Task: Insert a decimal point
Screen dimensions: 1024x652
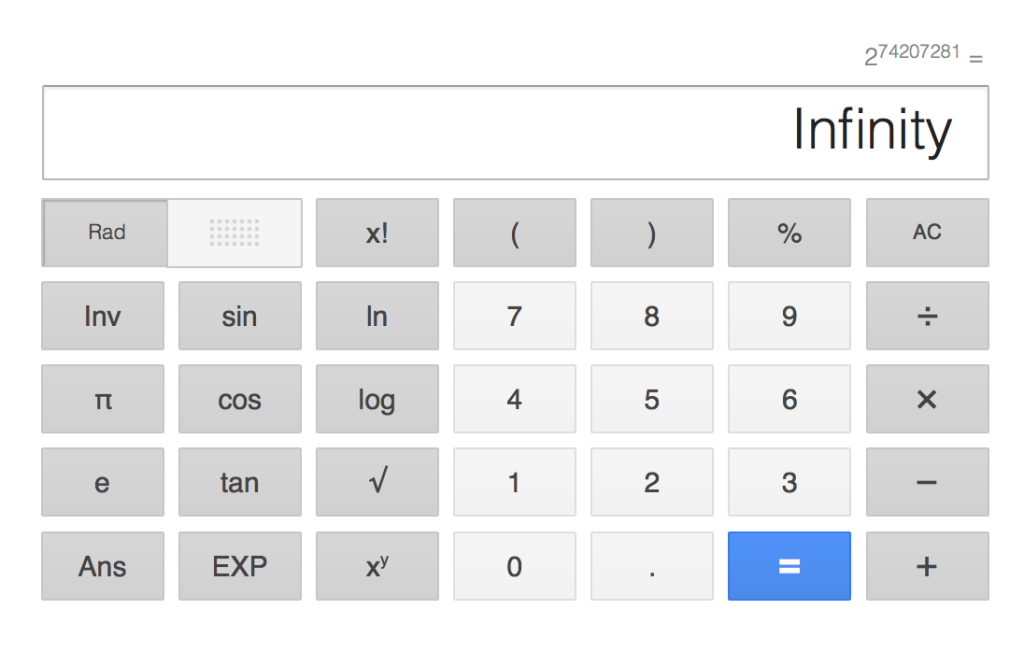Action: click(x=652, y=566)
